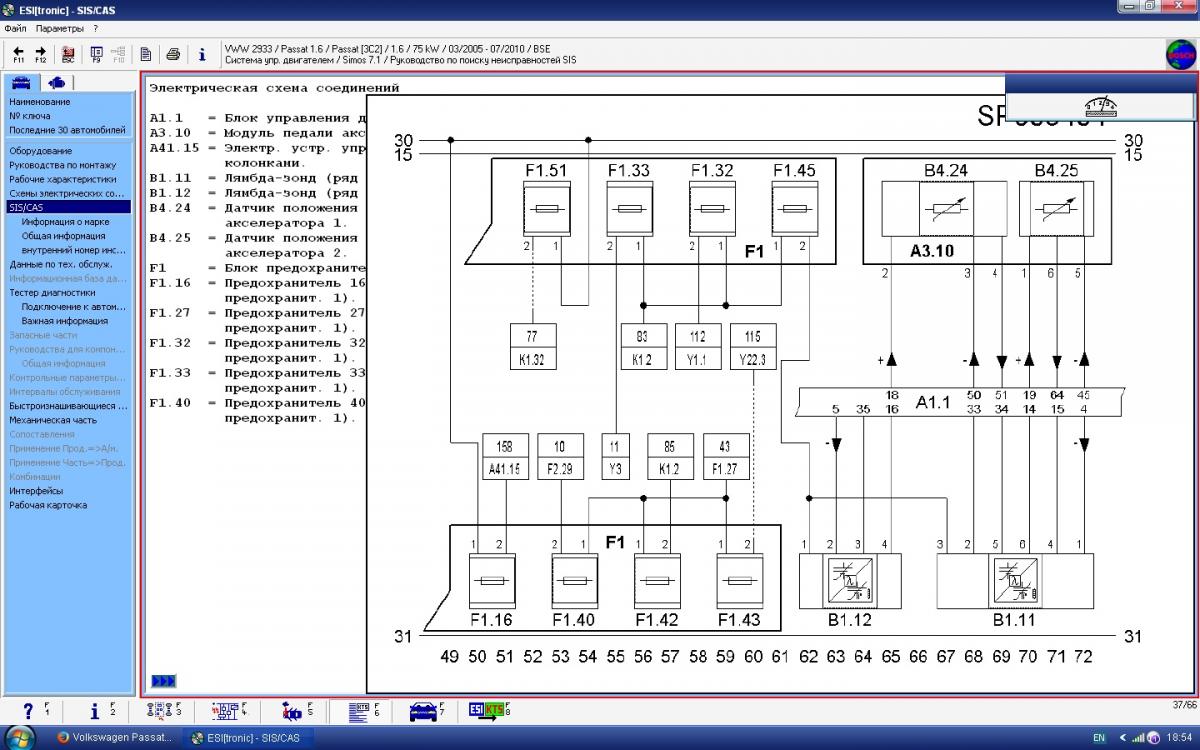Click legend text A3.10 line
Image resolution: width=1200 pixels, height=750 pixels.
click(258, 132)
